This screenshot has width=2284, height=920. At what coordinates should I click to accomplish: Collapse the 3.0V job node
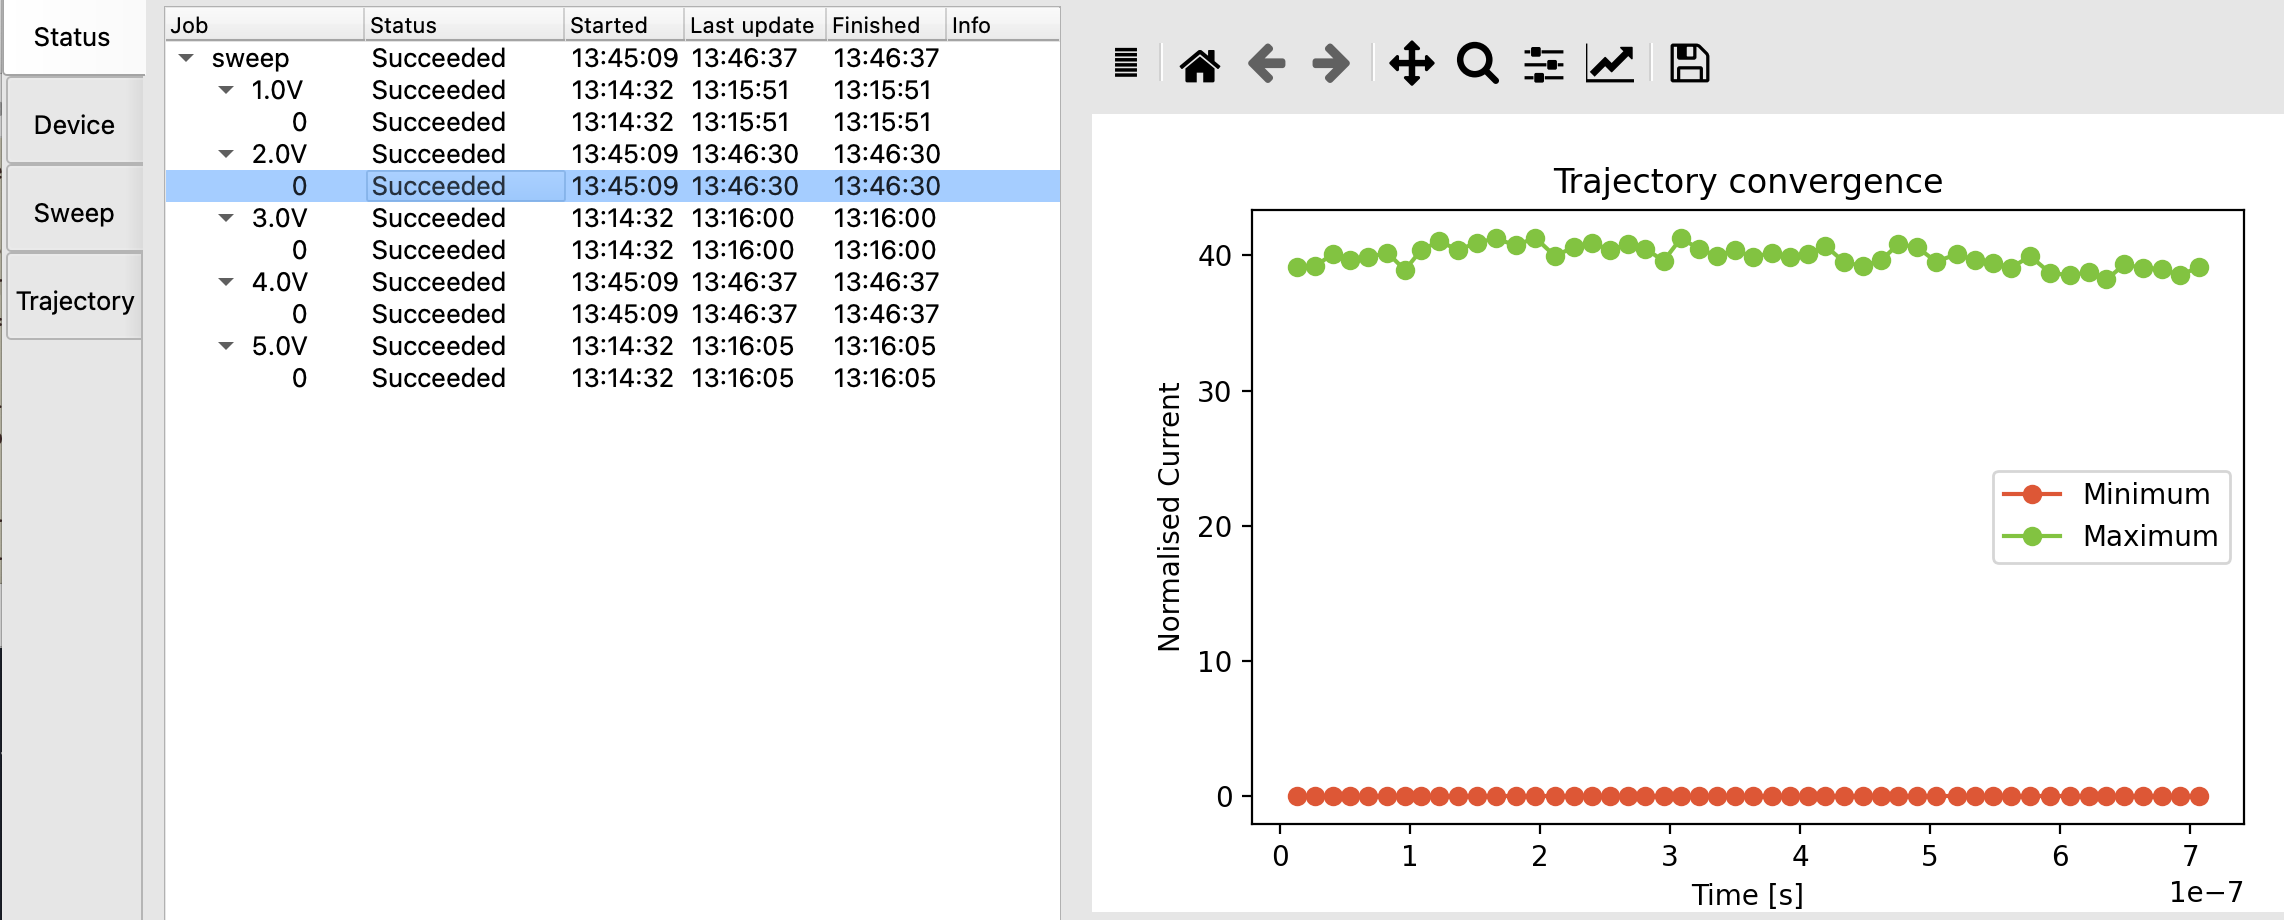[226, 218]
